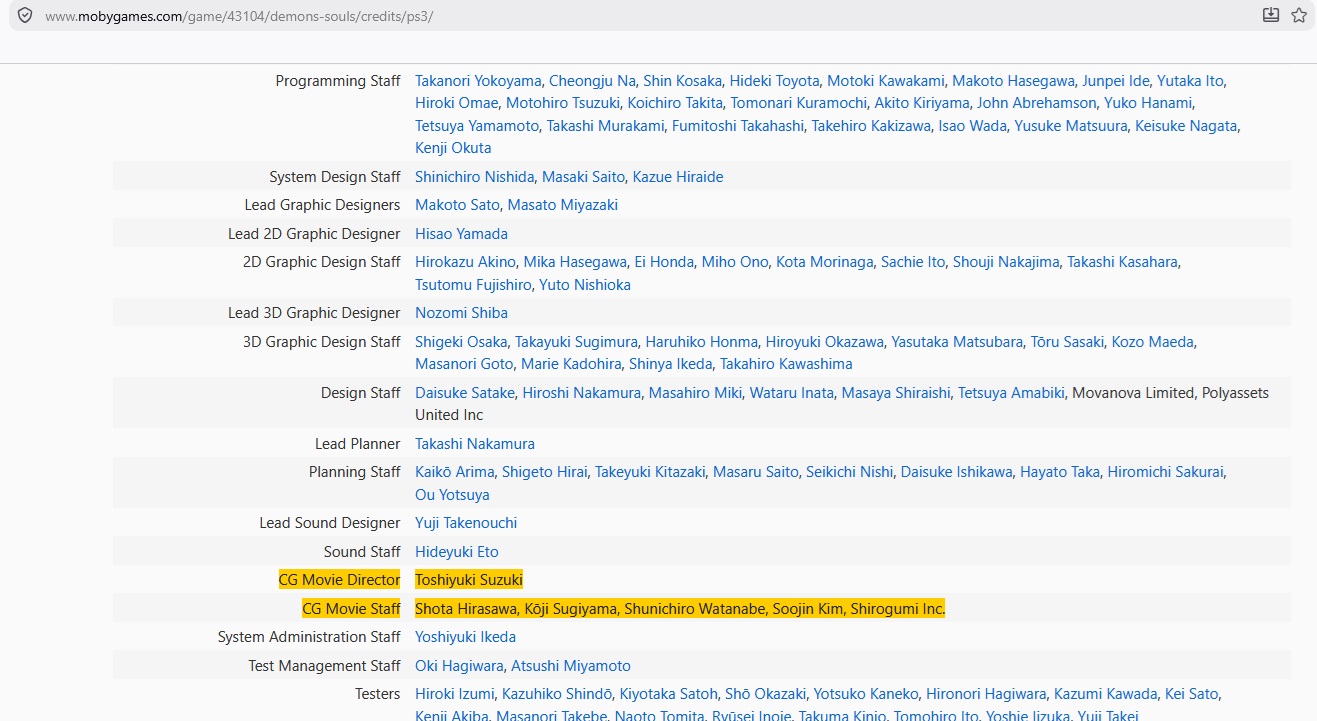
Task: Open Oki Hagiwara link
Action: click(459, 666)
